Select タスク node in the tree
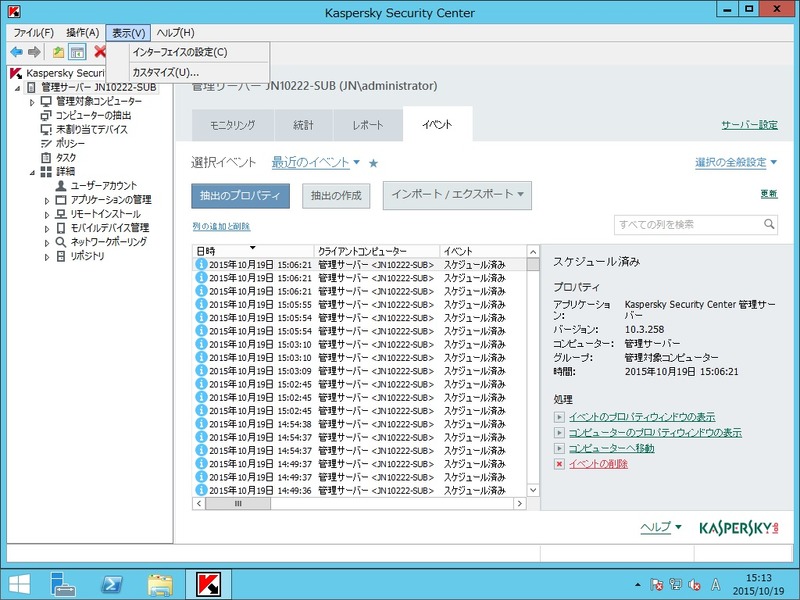 click(x=66, y=157)
